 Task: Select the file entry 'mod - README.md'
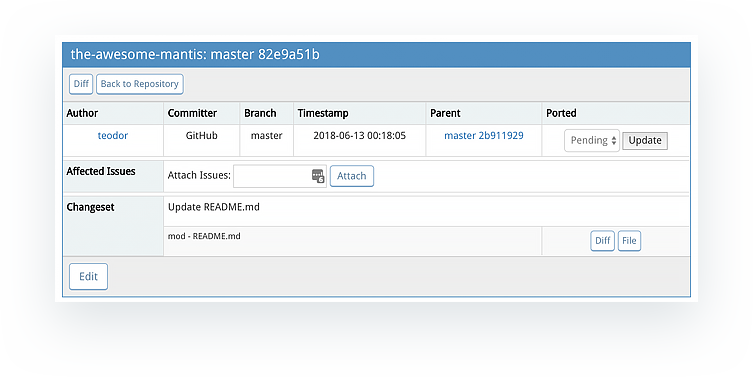pyautogui.click(x=204, y=236)
